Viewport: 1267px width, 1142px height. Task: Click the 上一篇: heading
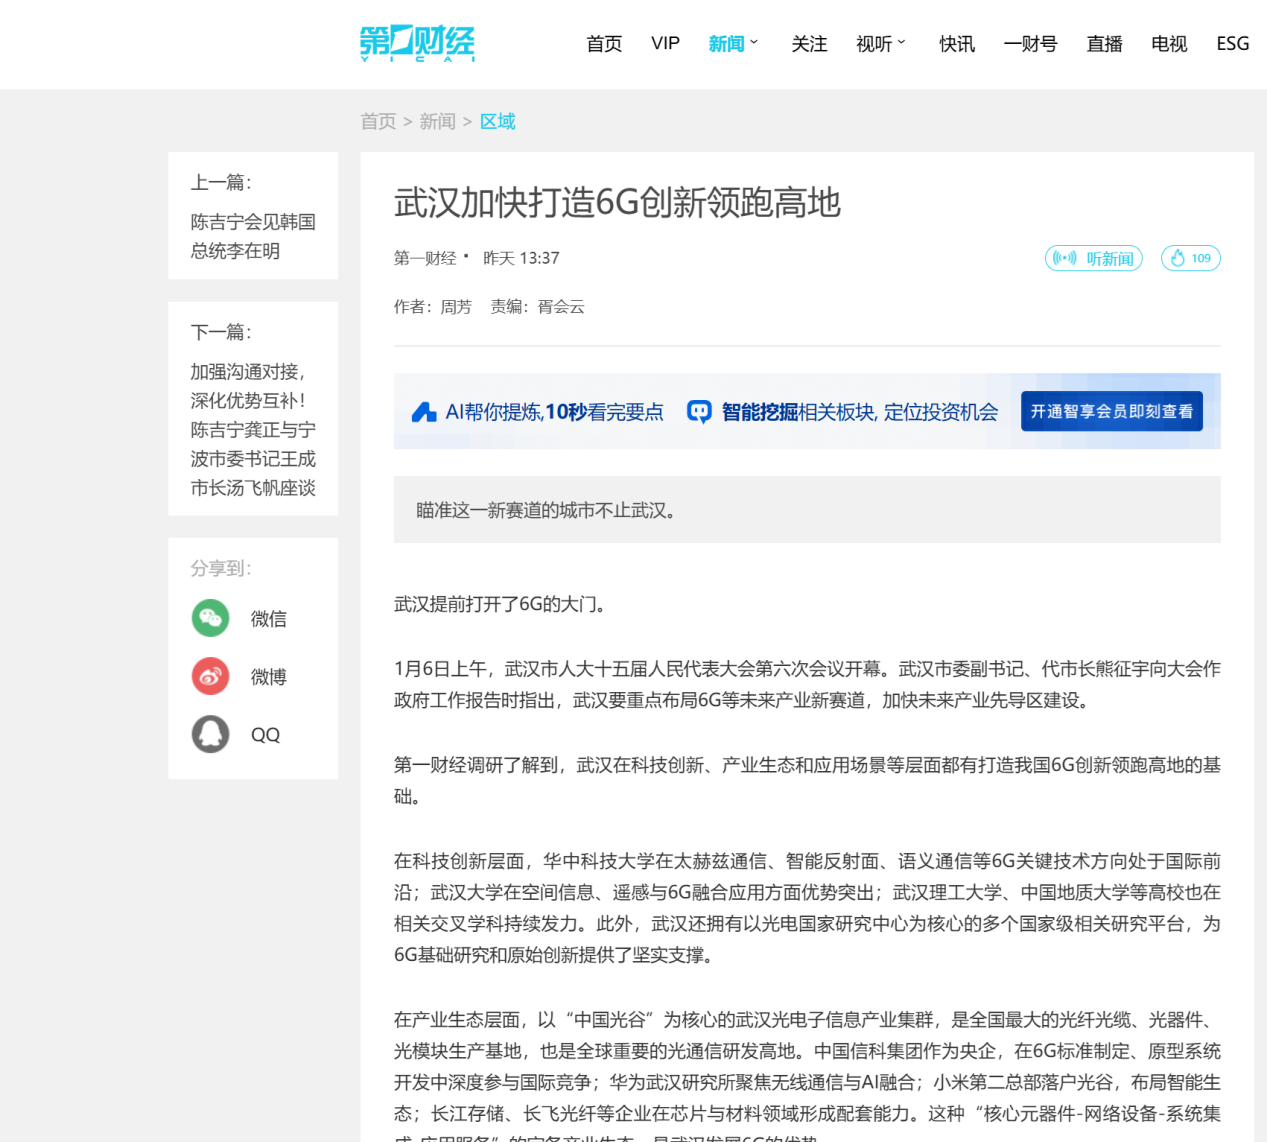(x=221, y=182)
